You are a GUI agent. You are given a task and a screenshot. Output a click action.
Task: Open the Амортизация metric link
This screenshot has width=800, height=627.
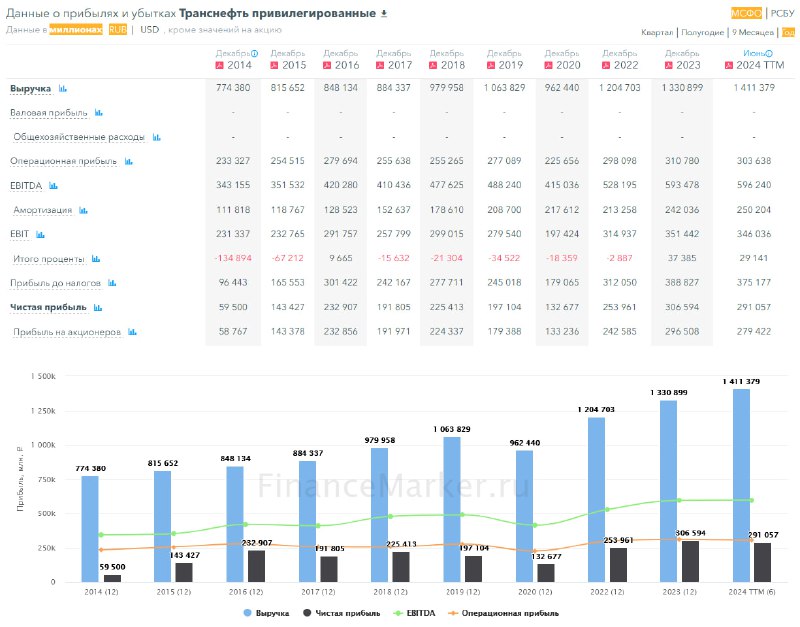[x=42, y=210]
